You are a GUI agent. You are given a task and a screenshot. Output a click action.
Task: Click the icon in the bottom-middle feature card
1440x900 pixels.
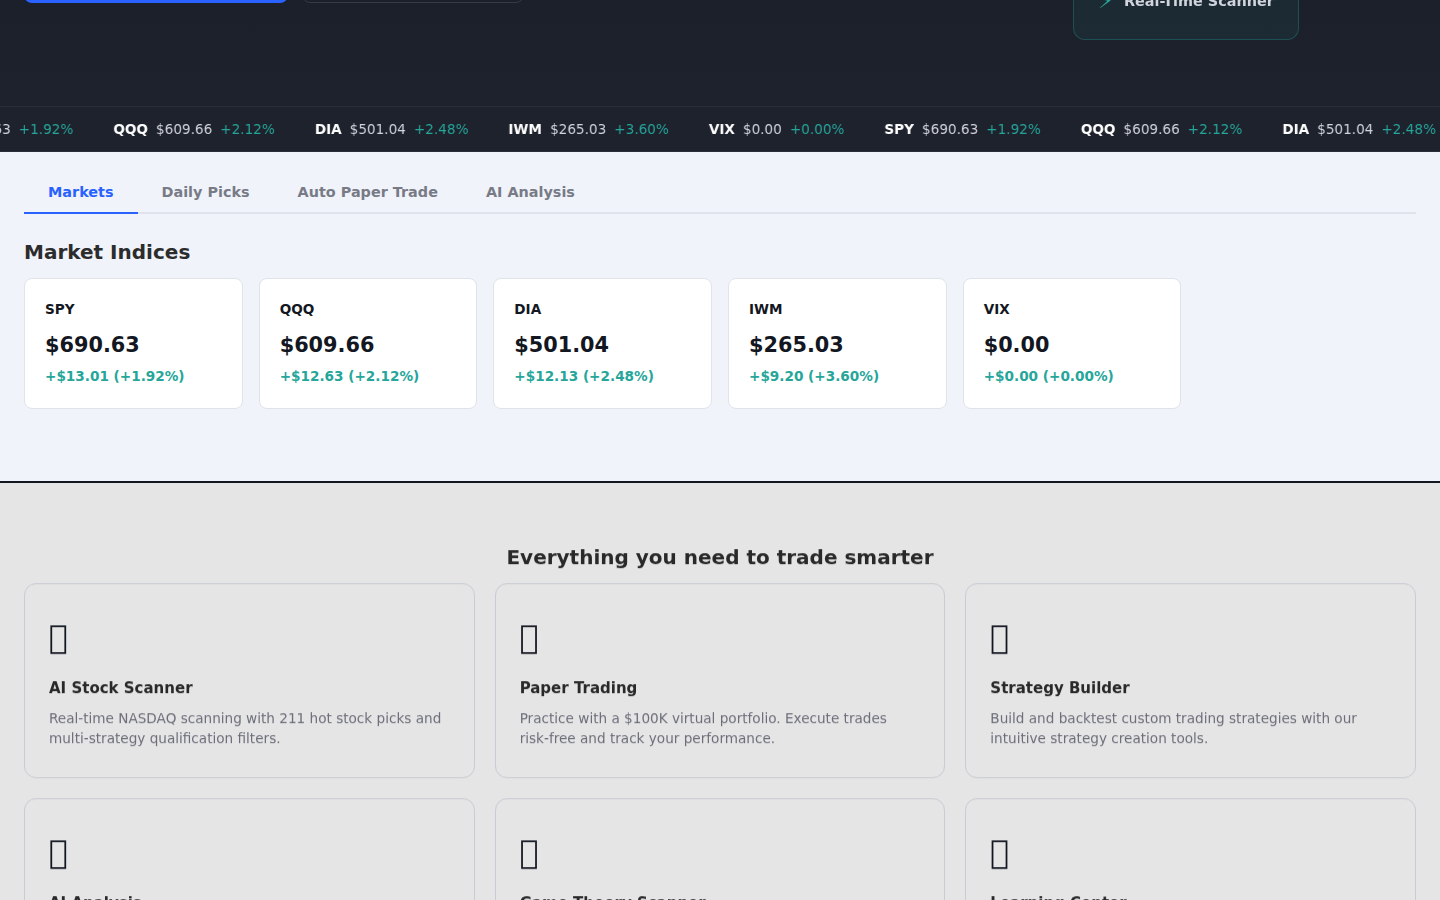[x=529, y=854]
